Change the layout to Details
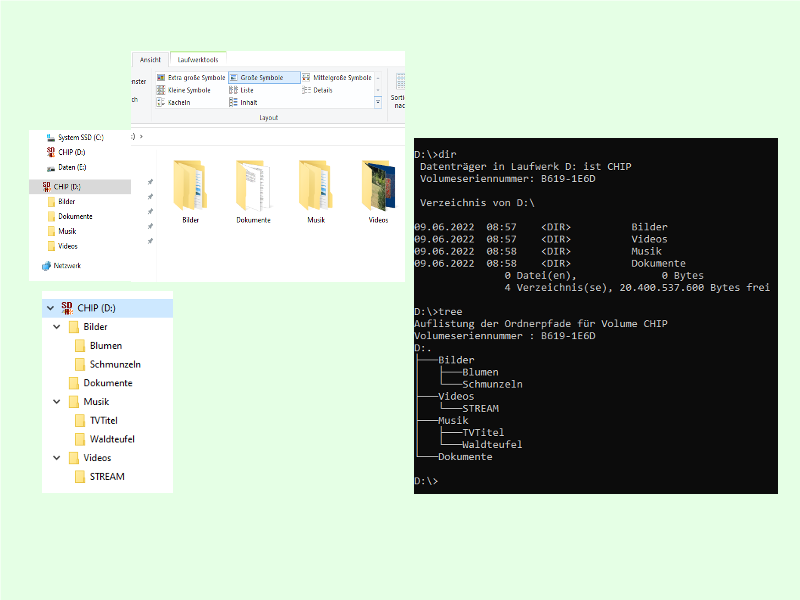Image resolution: width=800 pixels, height=600 pixels. coord(317,90)
